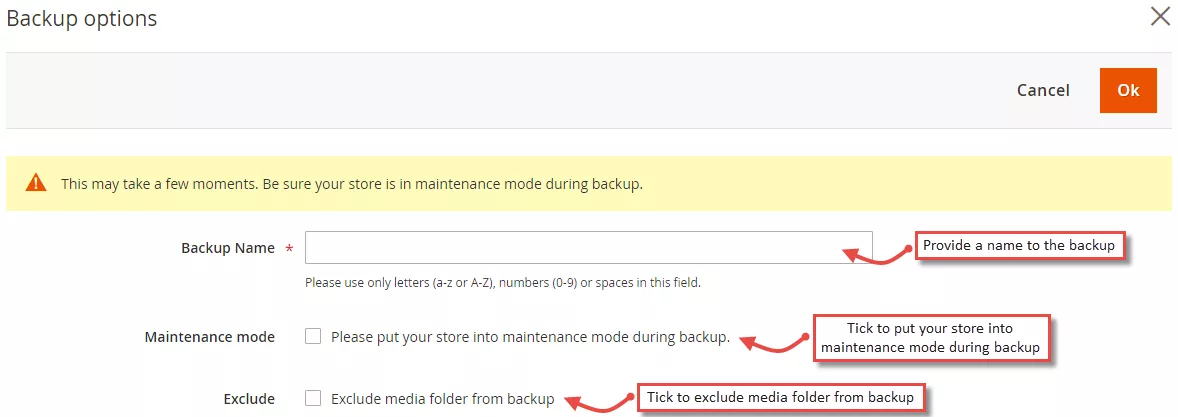Click the 'Backup Name' field label

227,248
